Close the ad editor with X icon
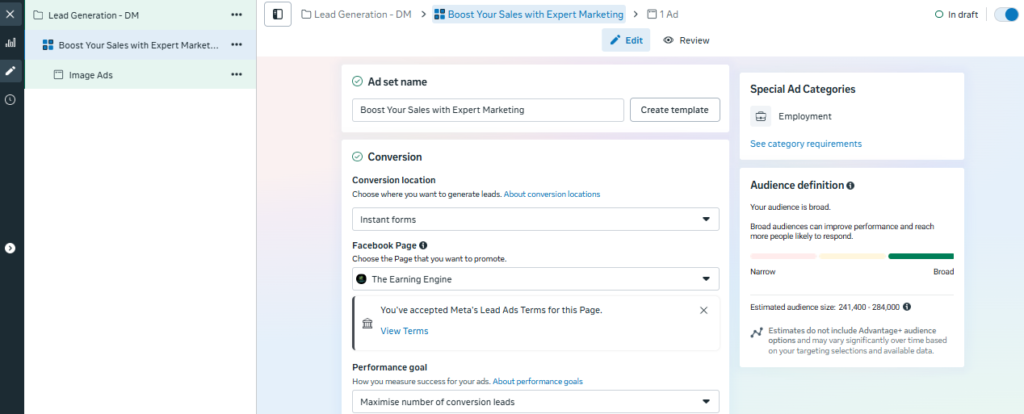Screen dimensions: 1024x414 tap(11, 15)
